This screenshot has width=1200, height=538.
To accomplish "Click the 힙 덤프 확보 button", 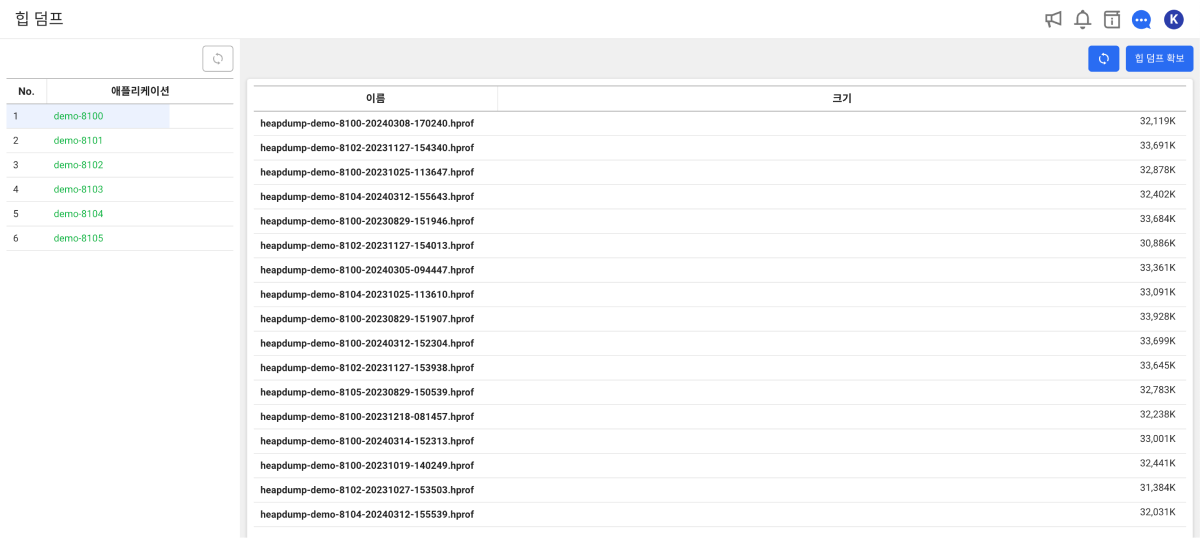I will (x=1159, y=59).
